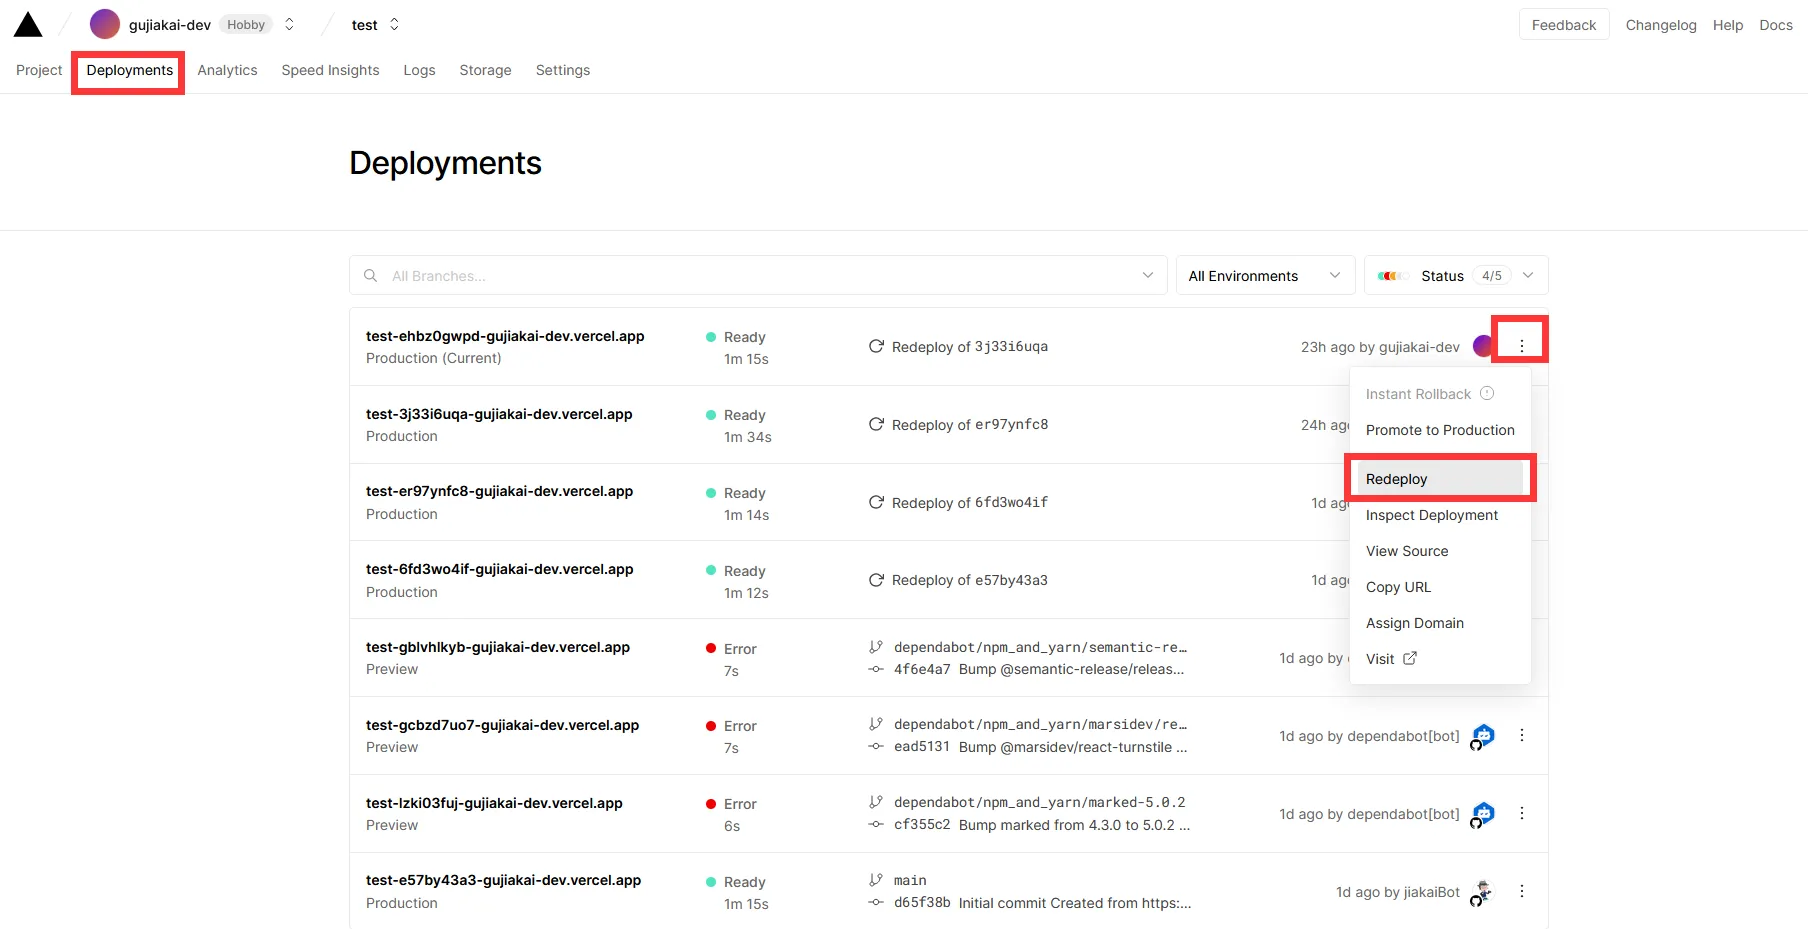Click branch icon for marked-5.0.2 branch
Image resolution: width=1808 pixels, height=929 pixels.
pos(876,802)
